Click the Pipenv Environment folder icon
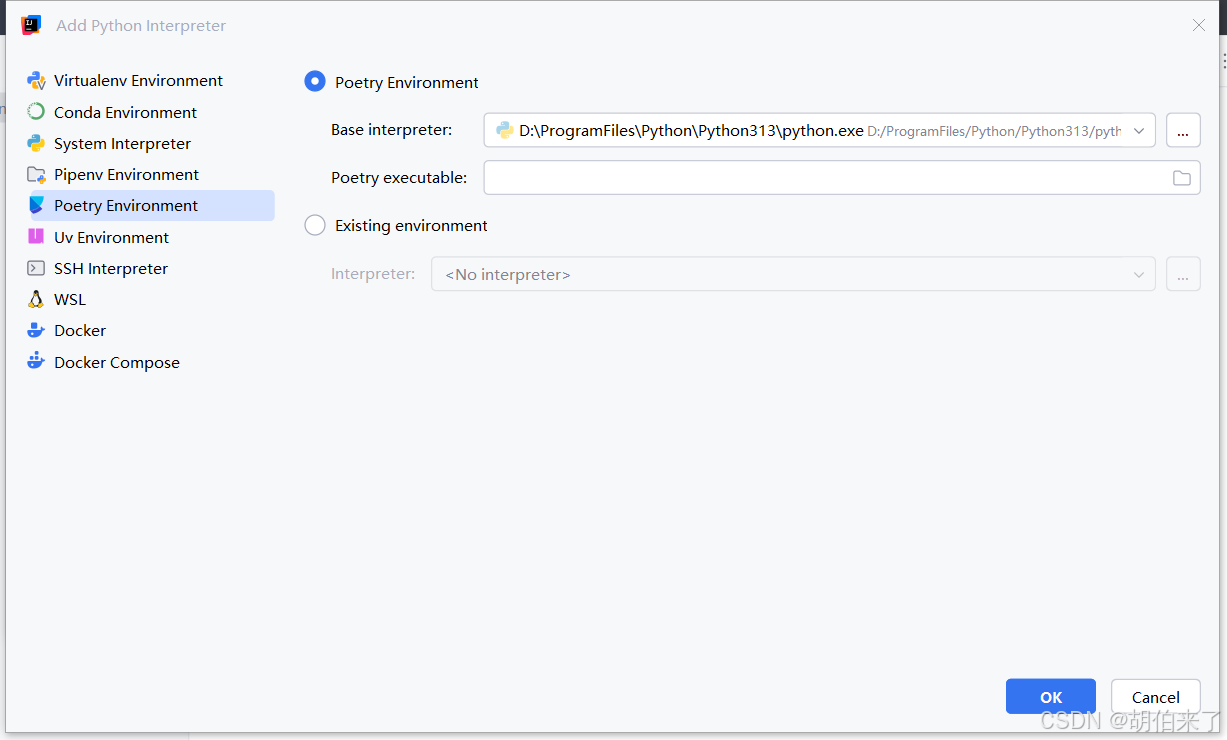Image resolution: width=1227 pixels, height=740 pixels. [x=37, y=174]
